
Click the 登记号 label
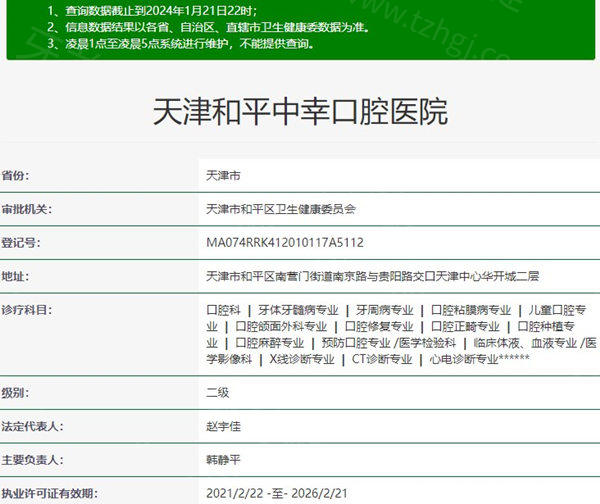[21, 243]
